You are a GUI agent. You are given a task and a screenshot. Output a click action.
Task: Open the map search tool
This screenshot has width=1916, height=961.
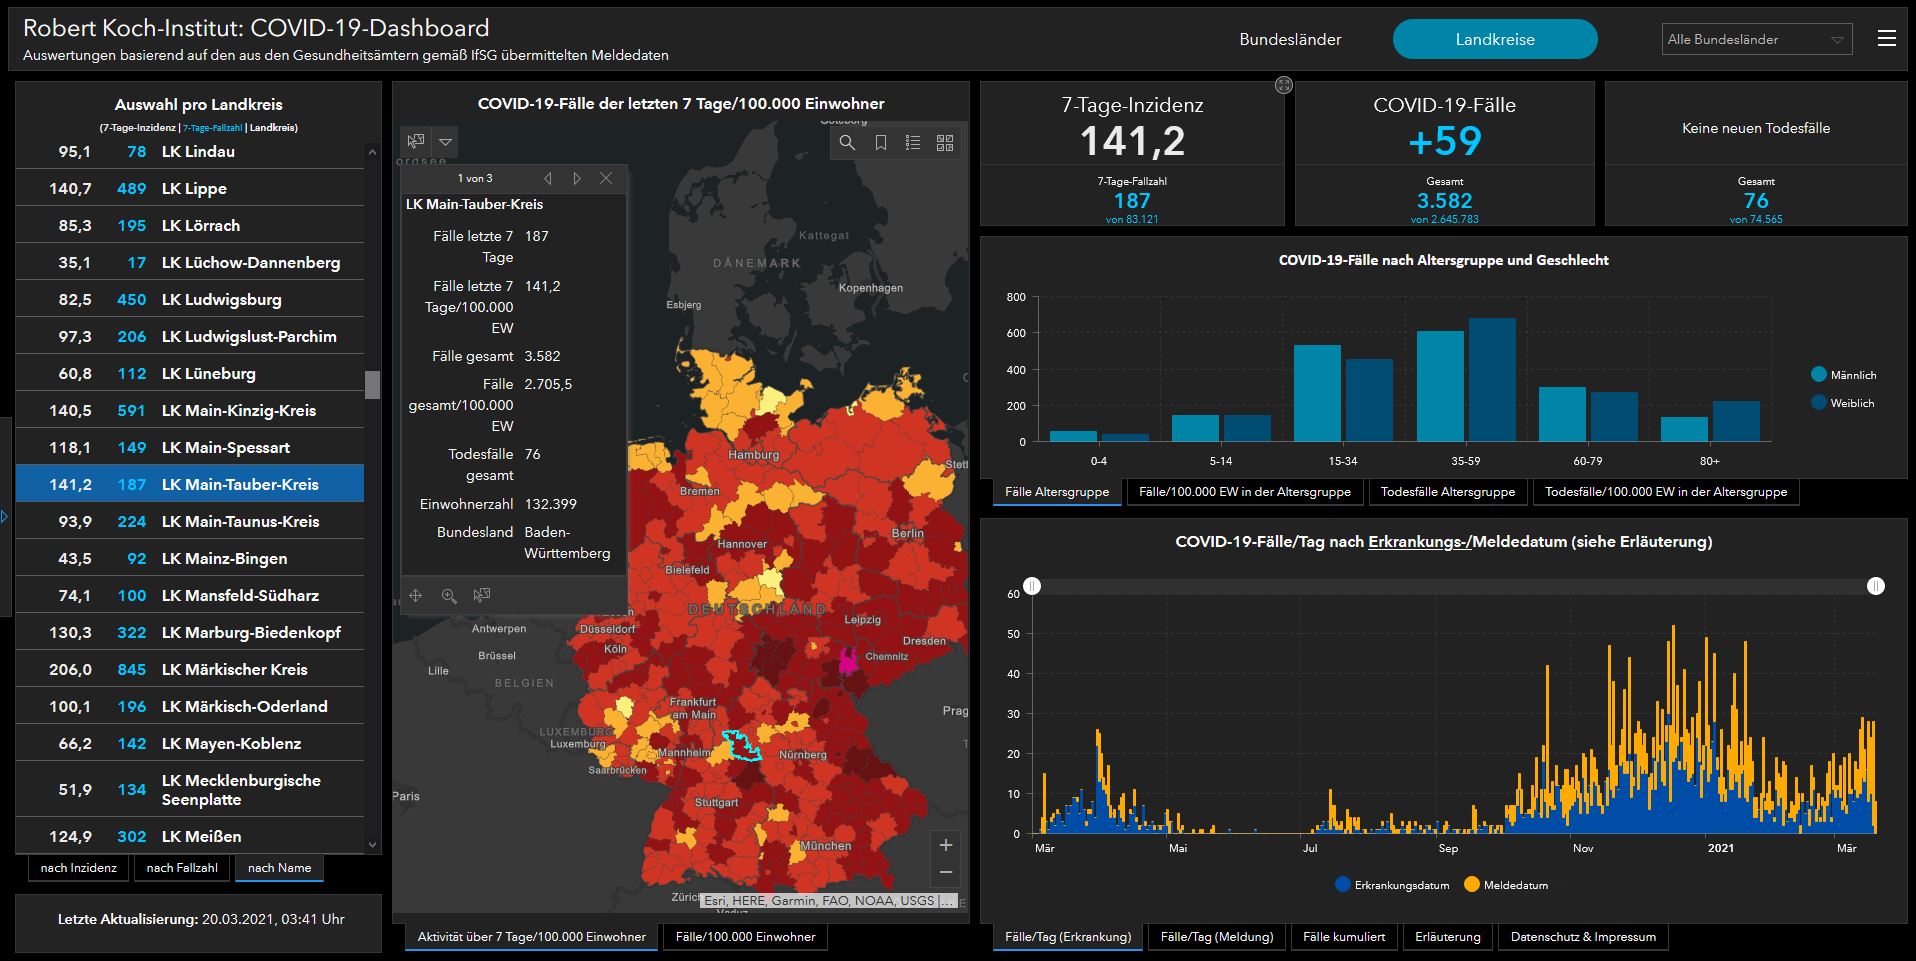coord(847,143)
